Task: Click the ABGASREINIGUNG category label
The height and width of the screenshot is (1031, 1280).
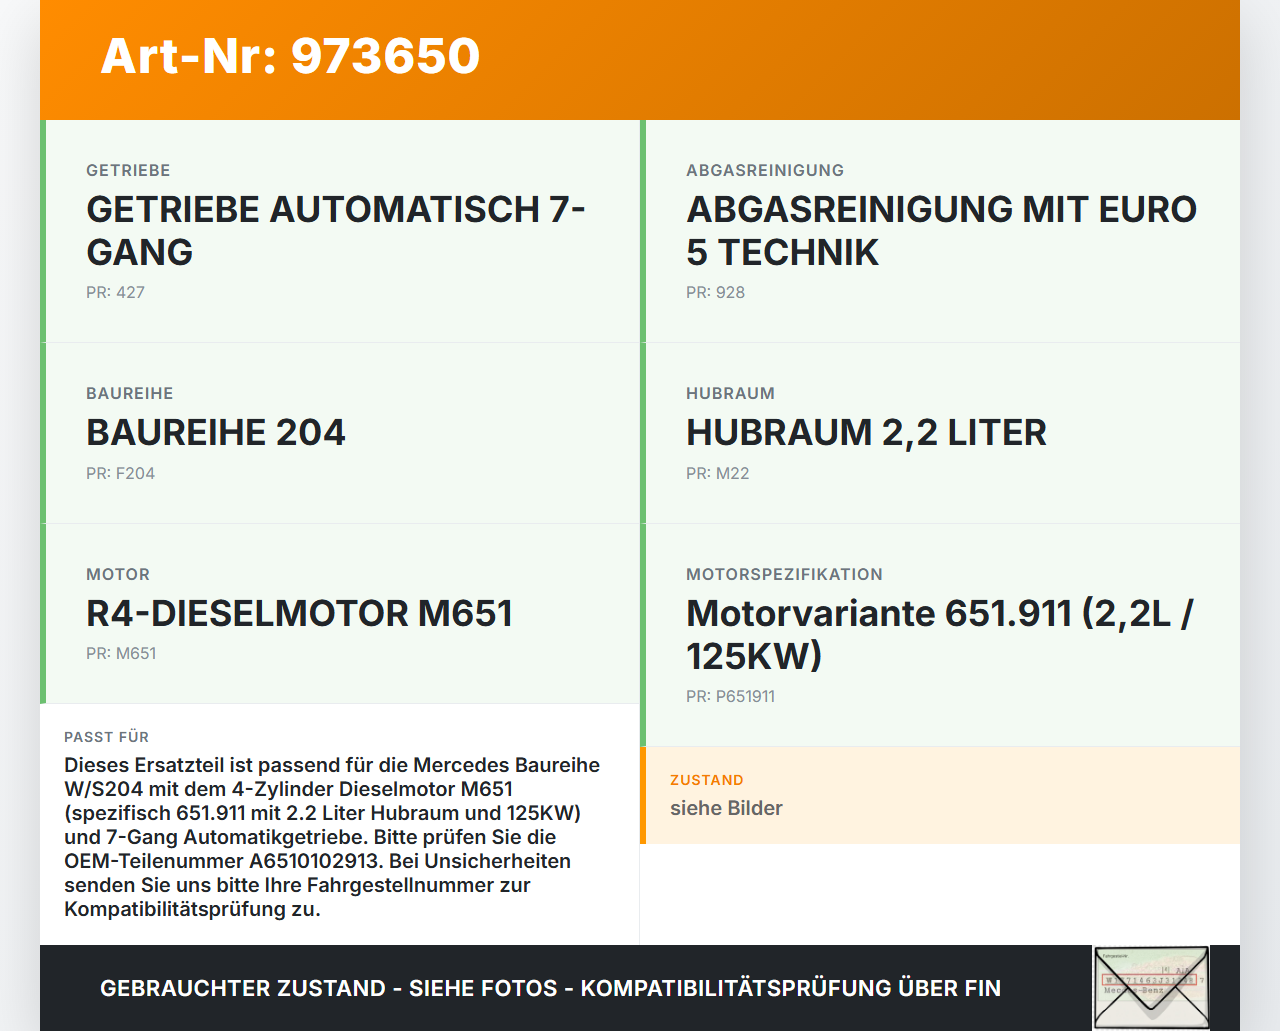Action: 764,170
